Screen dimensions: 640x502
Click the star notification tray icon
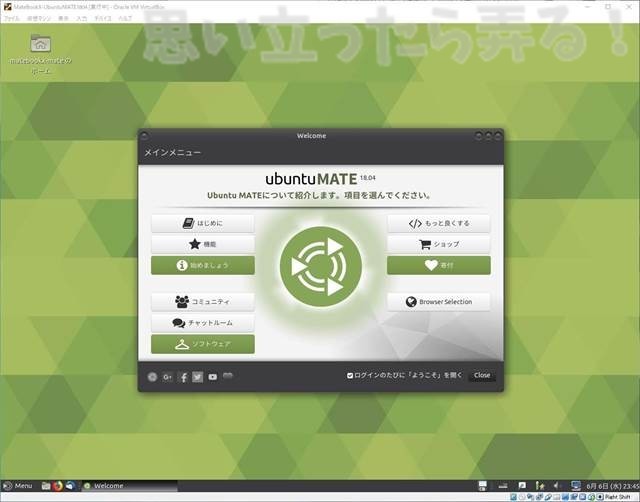tap(540, 486)
